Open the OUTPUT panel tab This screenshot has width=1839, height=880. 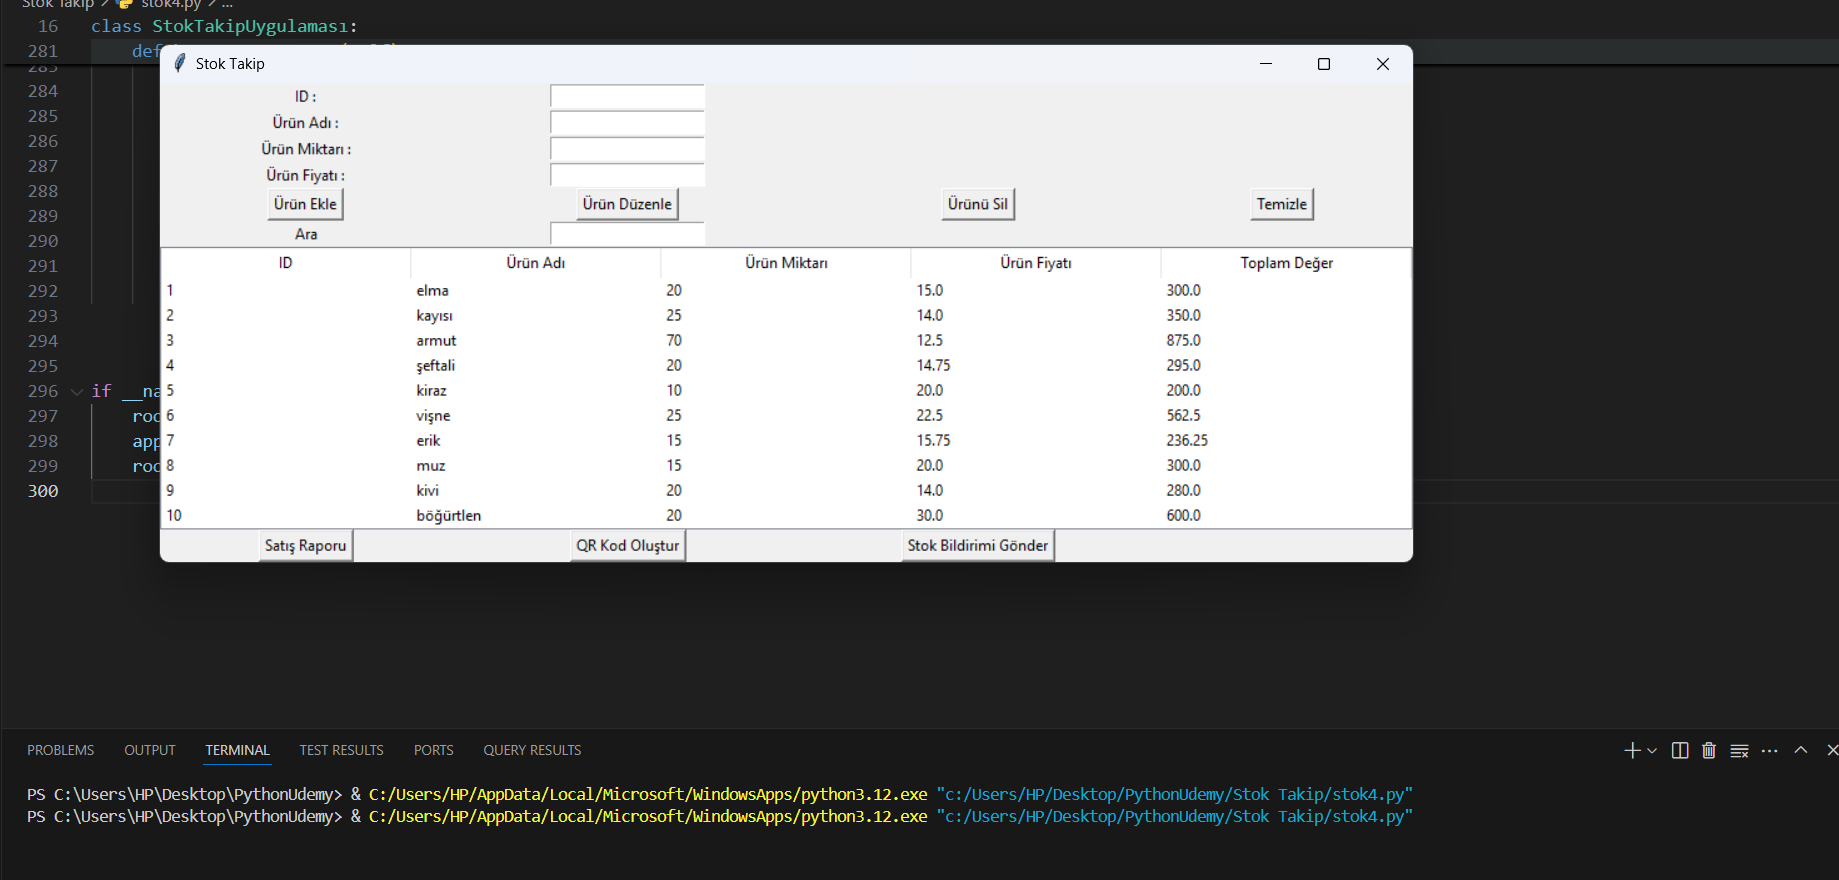[x=150, y=750]
